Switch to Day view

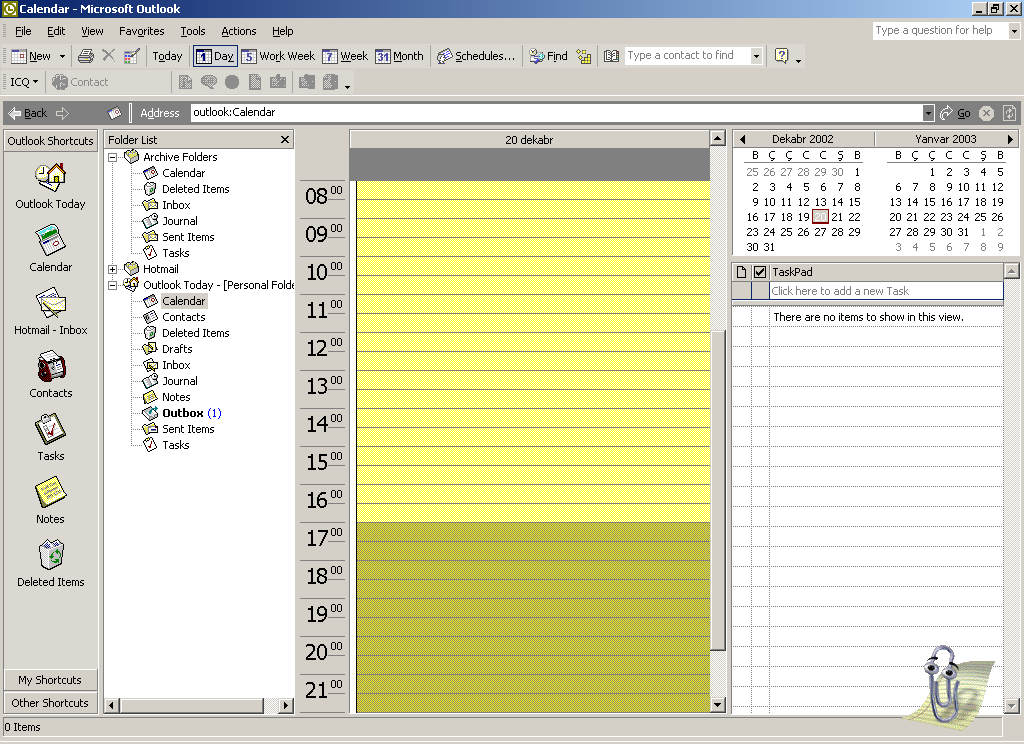[x=215, y=56]
